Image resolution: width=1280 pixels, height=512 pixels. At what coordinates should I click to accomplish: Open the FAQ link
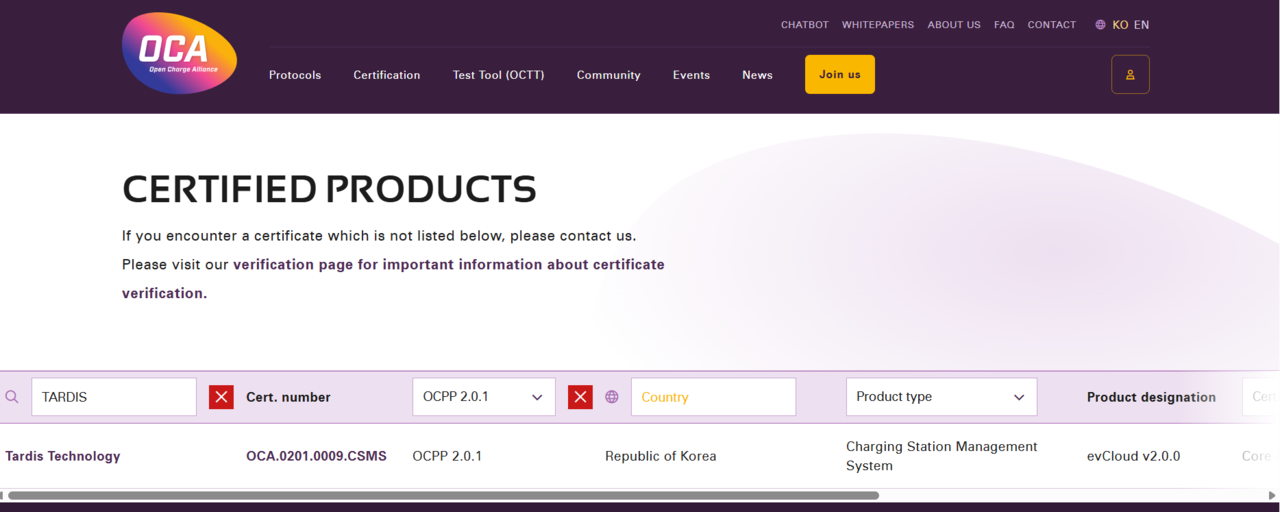coord(1004,25)
